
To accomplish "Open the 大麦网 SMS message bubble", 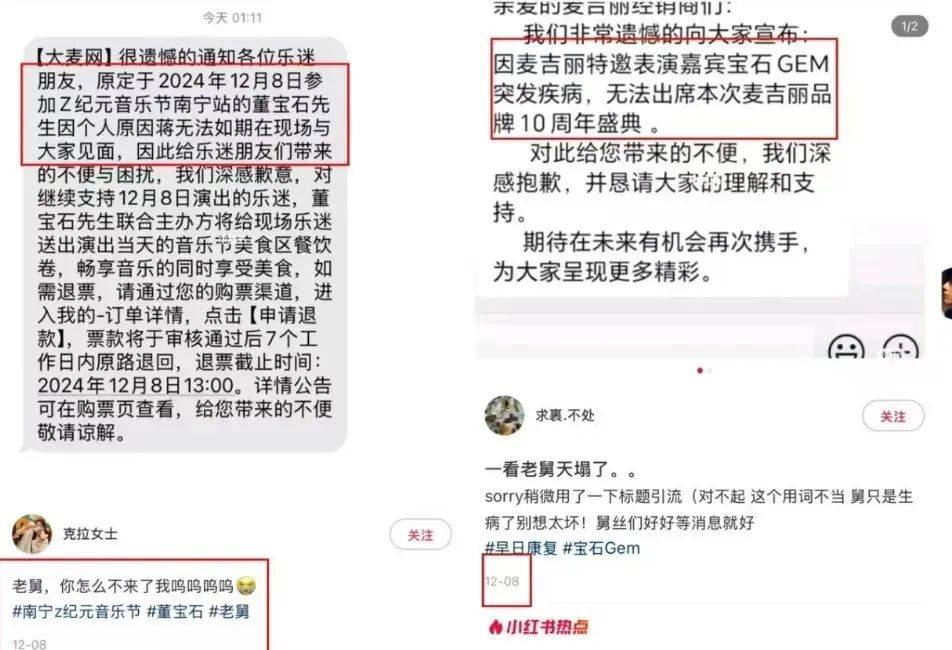I will coord(184,245).
